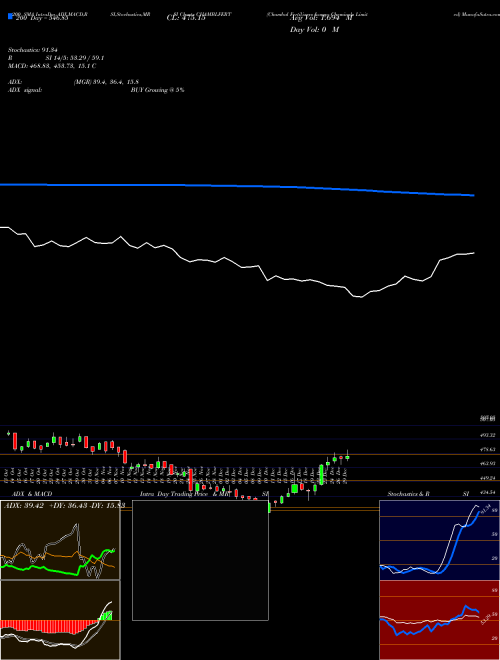Open the red RSI chart thumbnail
Screen dimensions: 500x660
[439, 620]
